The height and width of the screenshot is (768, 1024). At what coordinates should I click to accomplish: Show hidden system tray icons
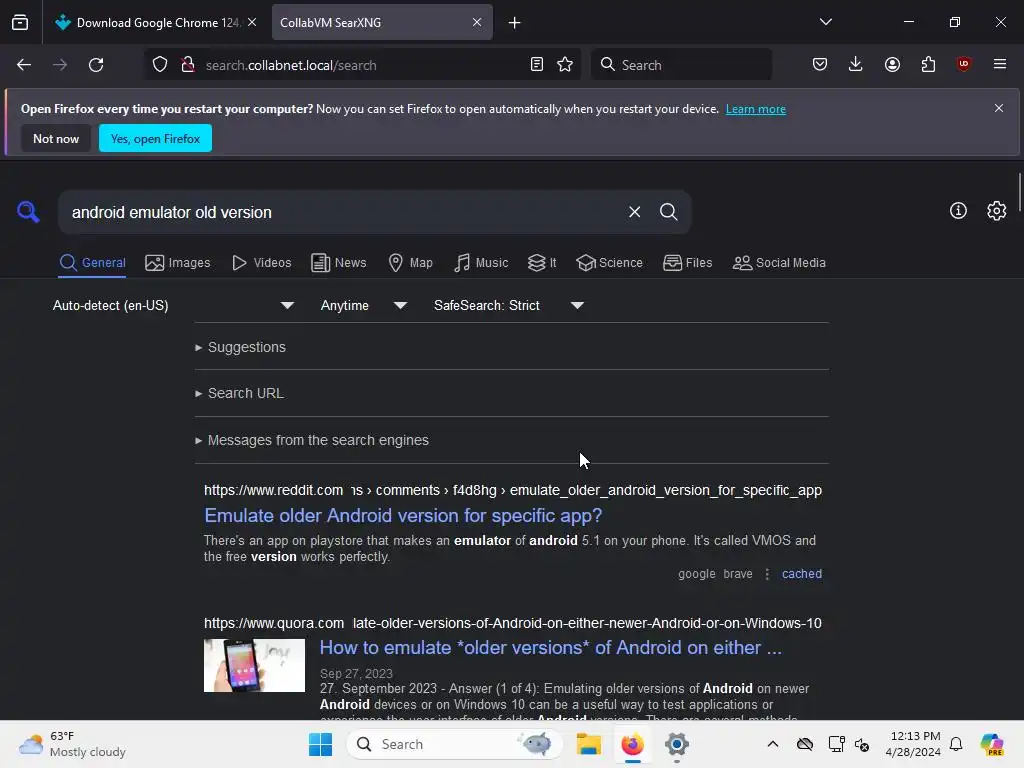pos(773,744)
